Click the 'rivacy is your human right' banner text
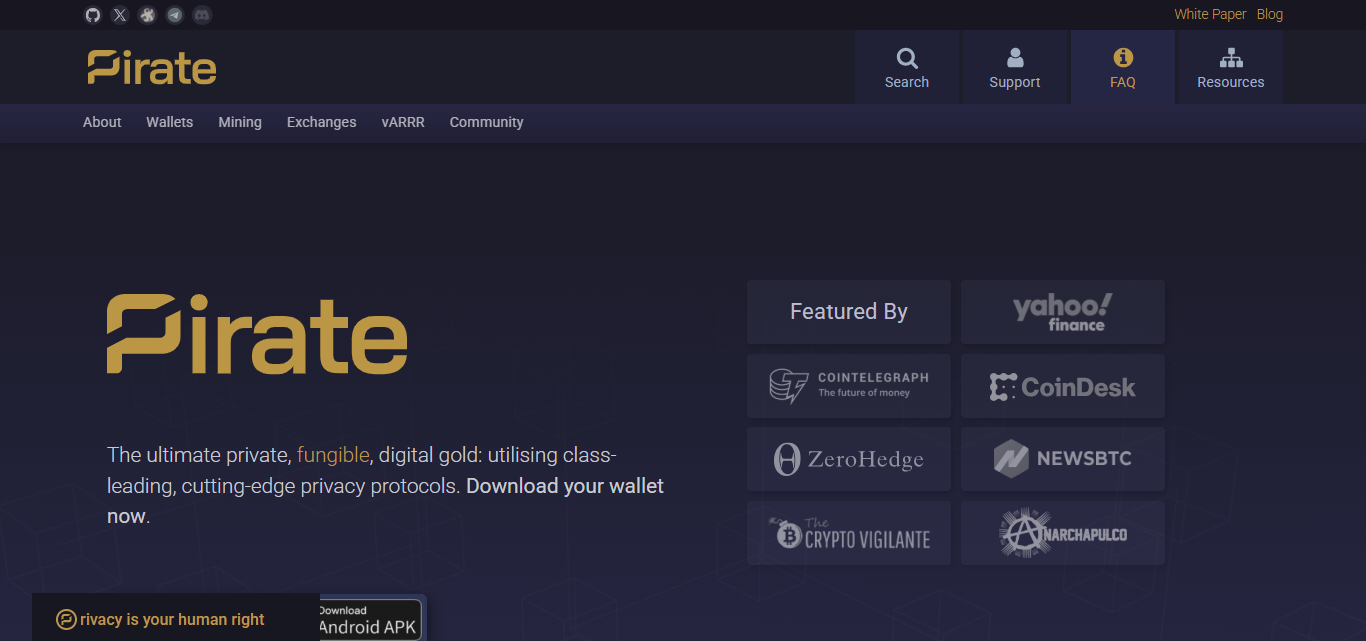This screenshot has width=1366, height=641. click(172, 620)
